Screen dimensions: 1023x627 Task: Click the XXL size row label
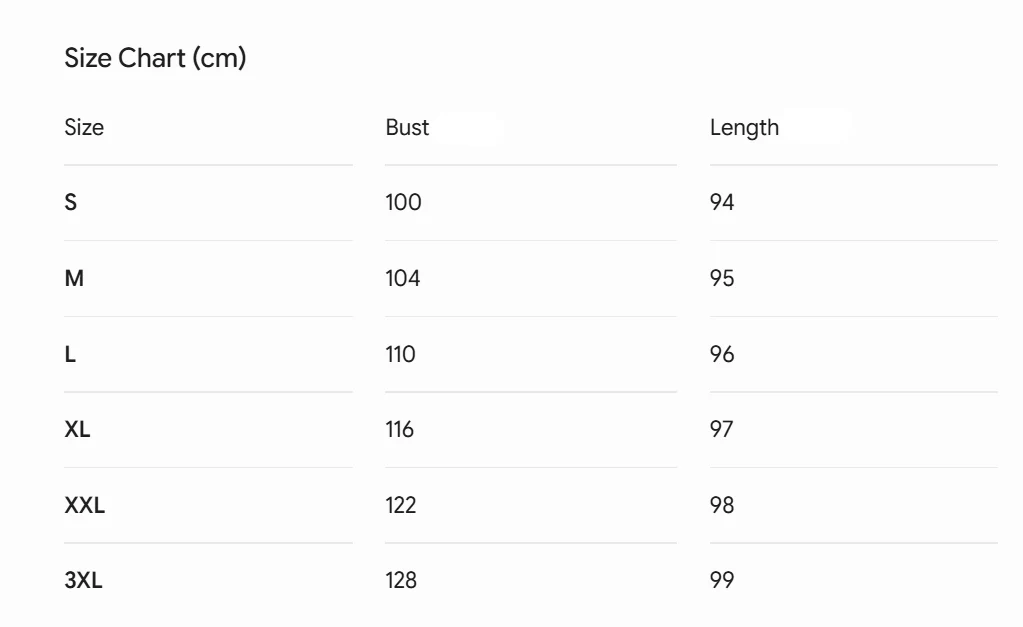(85, 505)
